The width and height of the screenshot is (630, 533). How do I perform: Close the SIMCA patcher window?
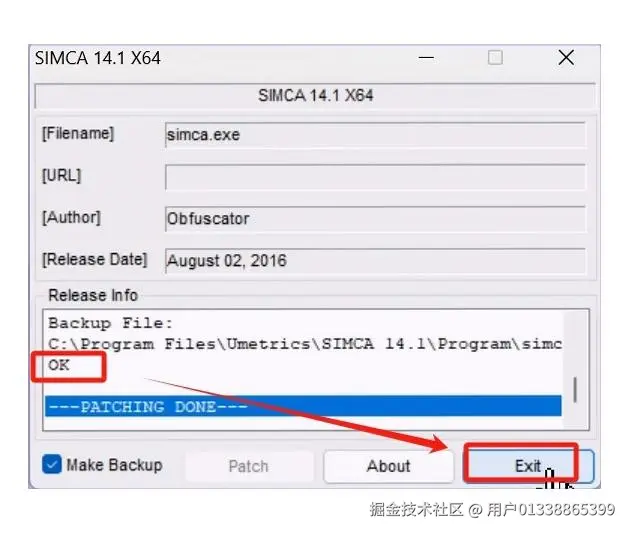pos(566,58)
